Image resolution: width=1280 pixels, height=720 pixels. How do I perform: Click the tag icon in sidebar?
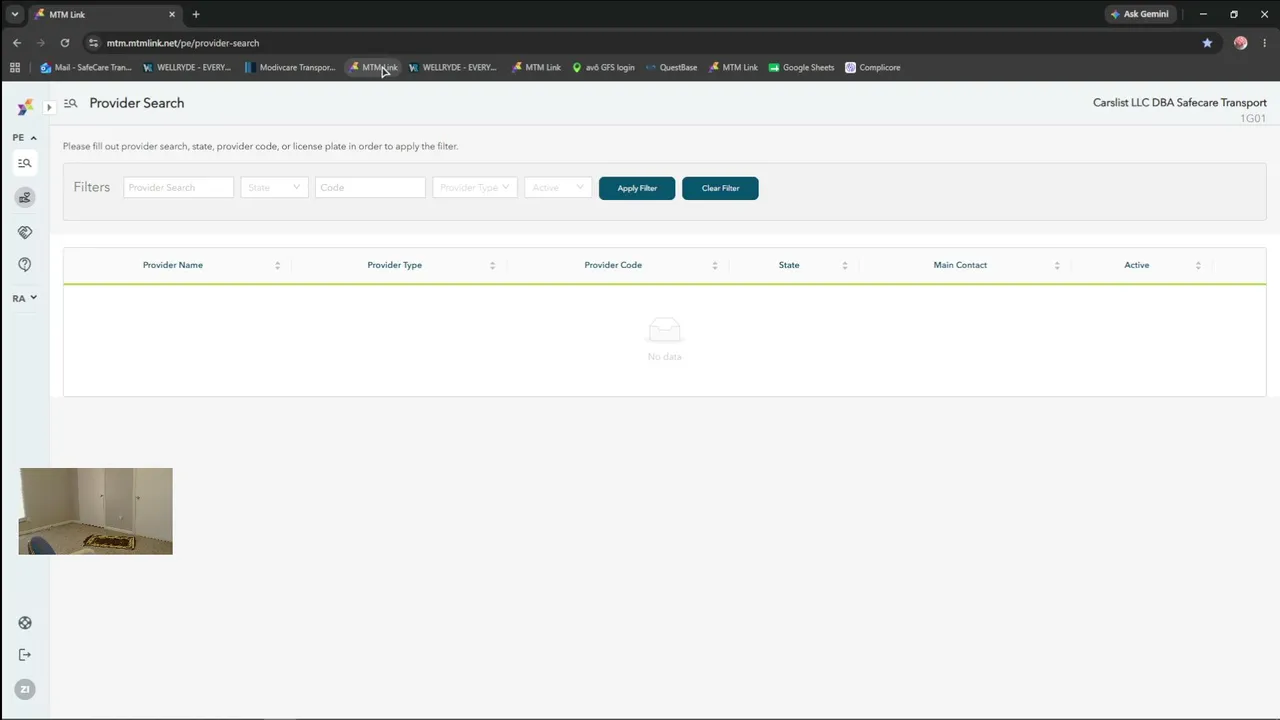click(x=25, y=232)
